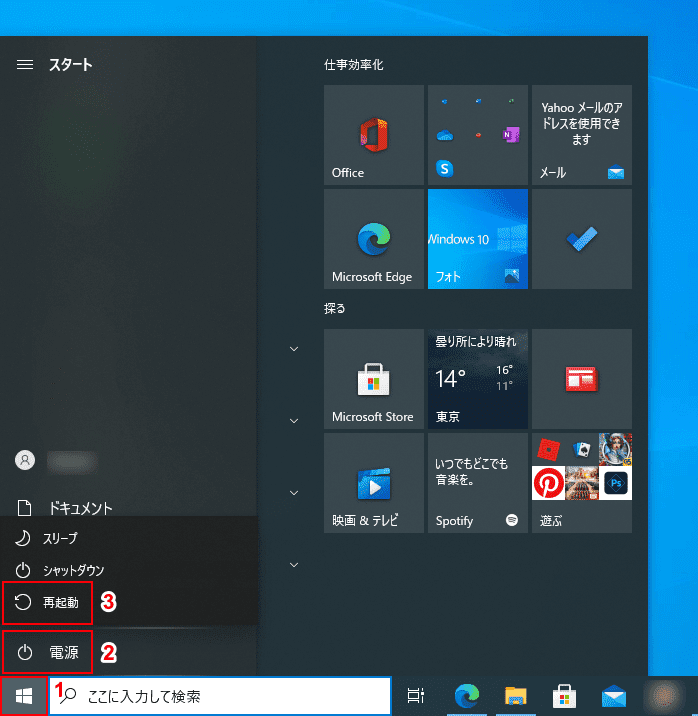Open the 遊ぶ folder label
The height and width of the screenshot is (716, 698).
[x=551, y=521]
